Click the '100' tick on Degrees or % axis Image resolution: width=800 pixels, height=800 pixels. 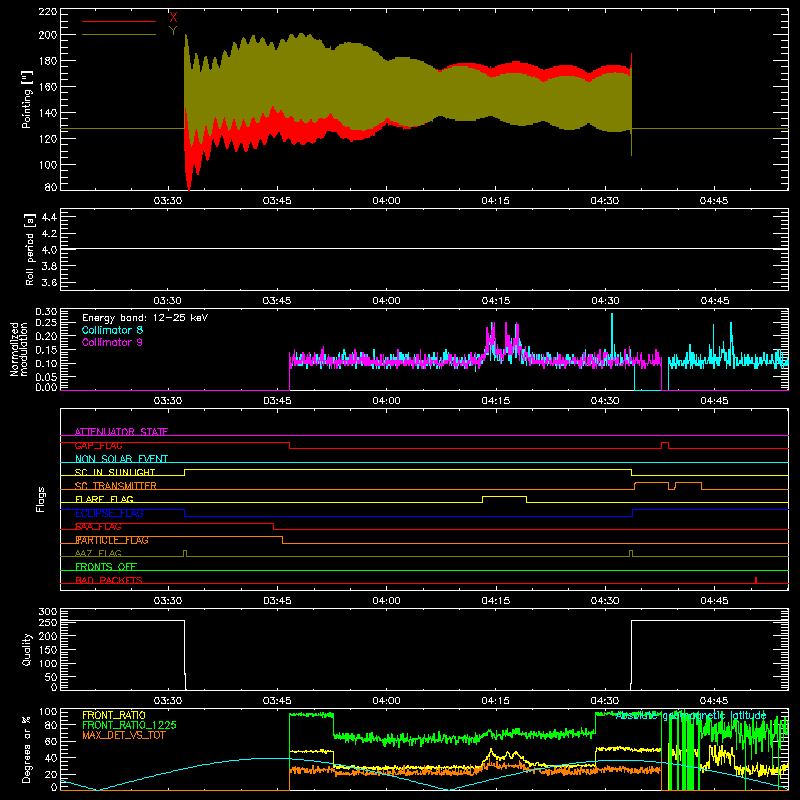48,712
